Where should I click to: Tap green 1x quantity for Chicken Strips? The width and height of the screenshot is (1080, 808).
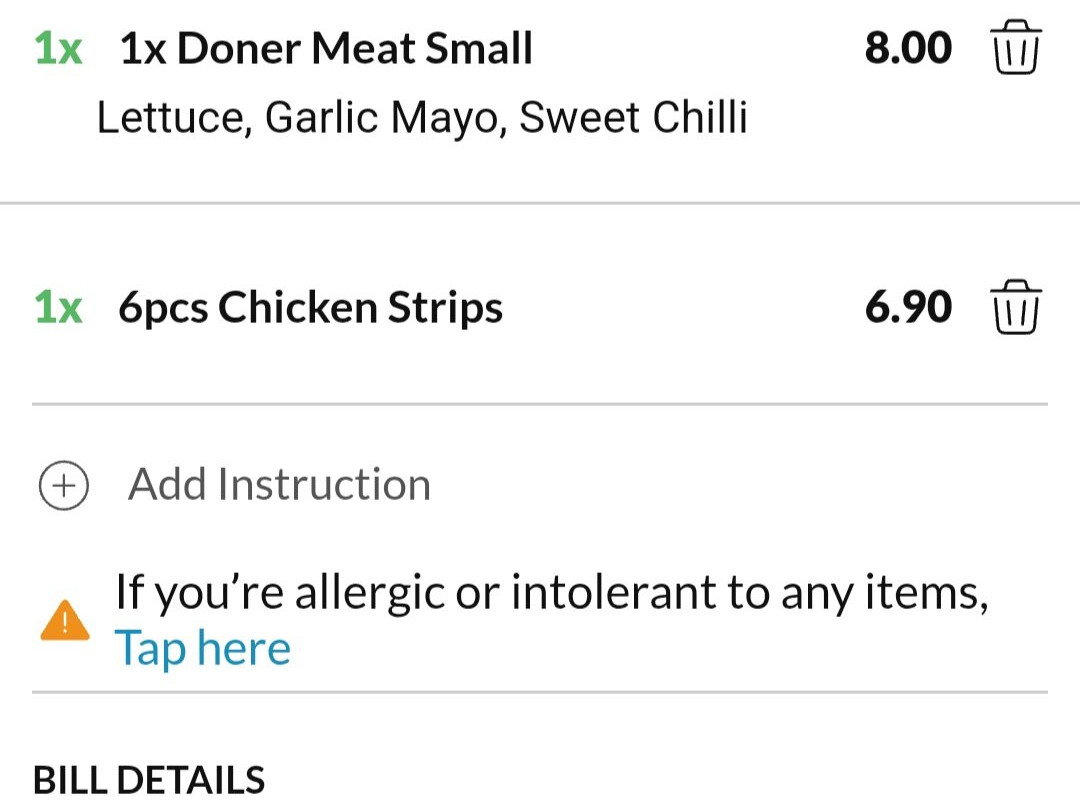tap(59, 307)
